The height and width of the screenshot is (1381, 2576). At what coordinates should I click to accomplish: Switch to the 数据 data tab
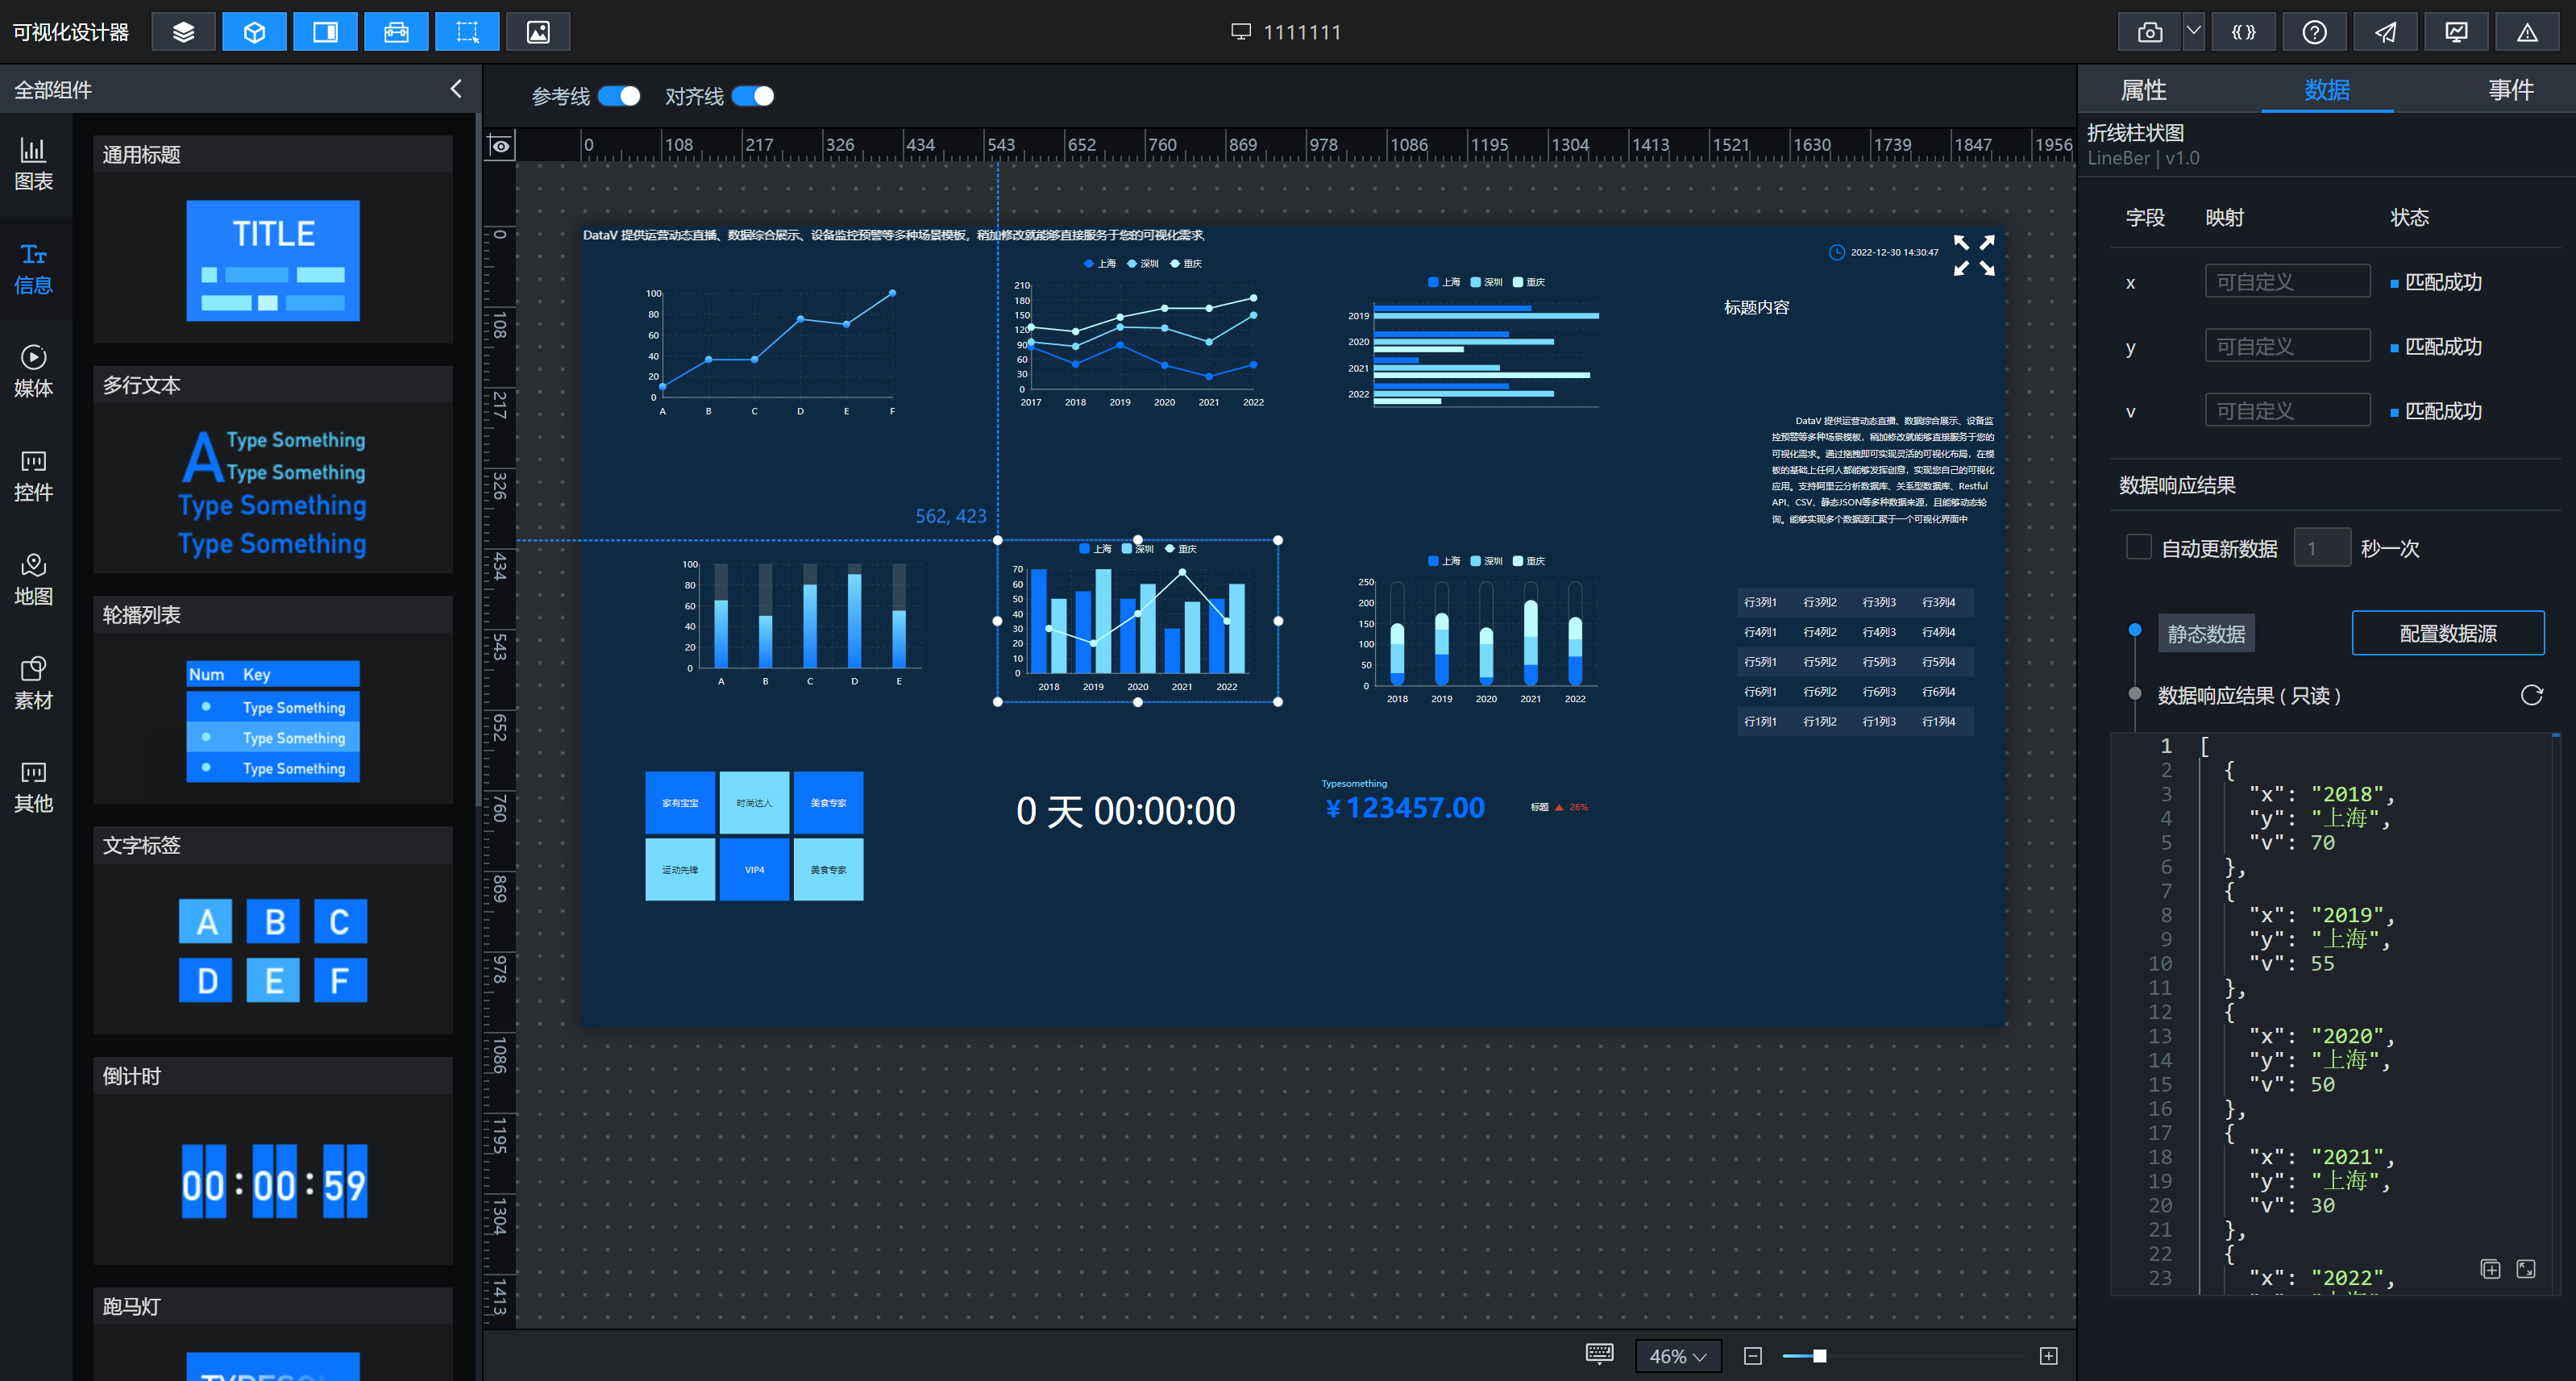coord(2326,90)
